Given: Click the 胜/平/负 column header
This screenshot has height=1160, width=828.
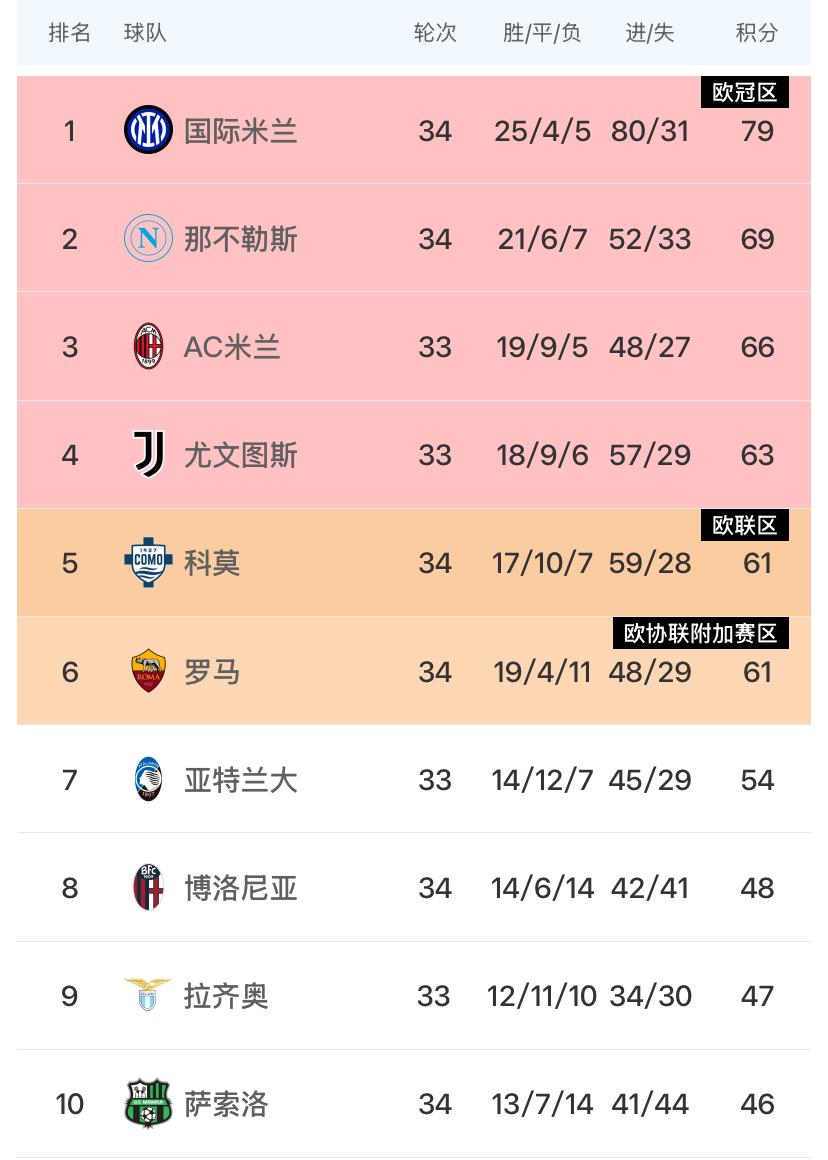Looking at the screenshot, I should (542, 33).
